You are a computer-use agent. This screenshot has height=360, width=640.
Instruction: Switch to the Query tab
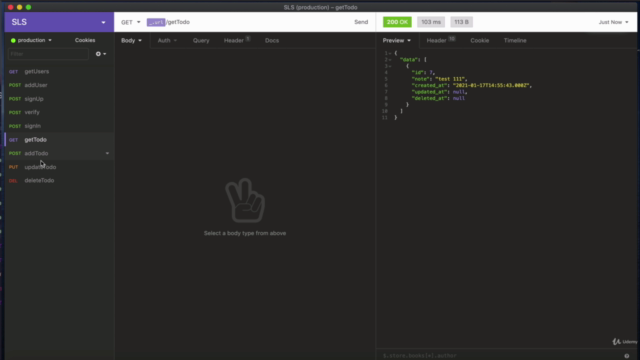coord(201,40)
